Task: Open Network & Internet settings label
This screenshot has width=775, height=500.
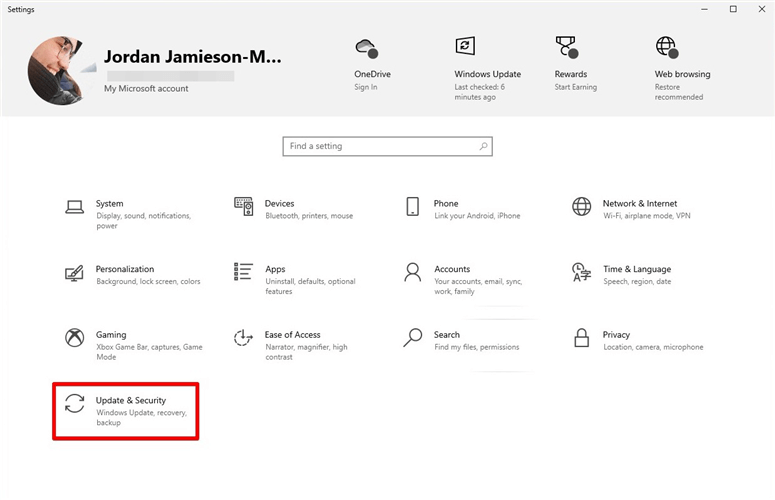Action: coord(640,204)
